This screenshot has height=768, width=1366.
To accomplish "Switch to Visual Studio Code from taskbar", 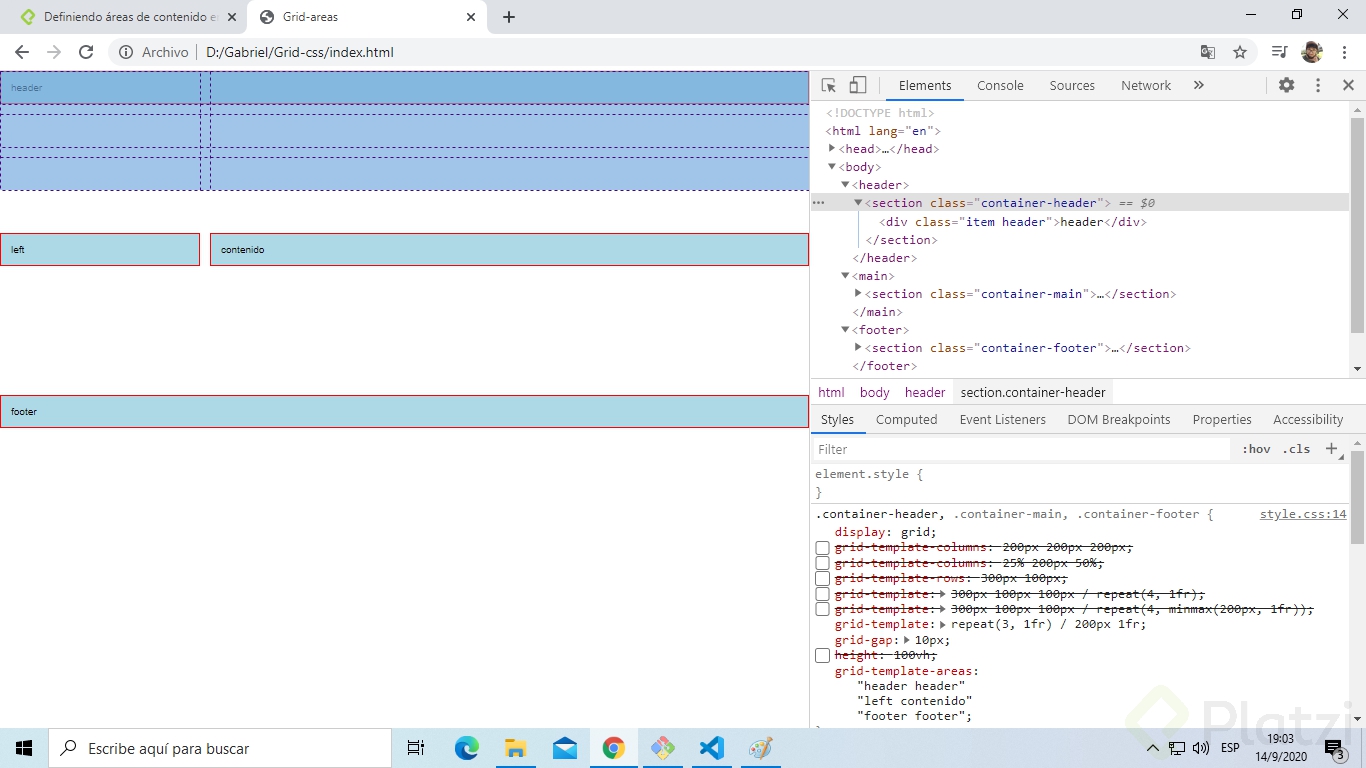I will [x=711, y=748].
